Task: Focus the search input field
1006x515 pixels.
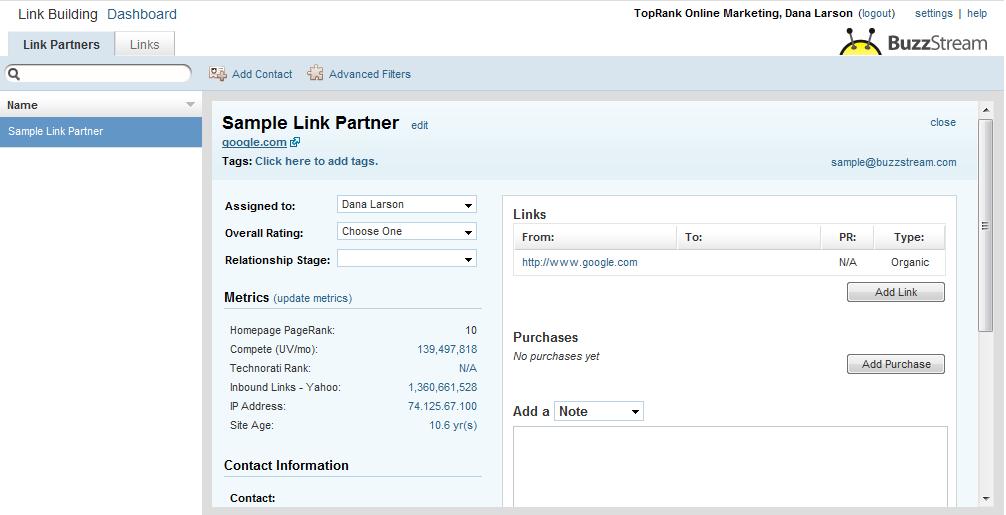Action: [x=98, y=74]
